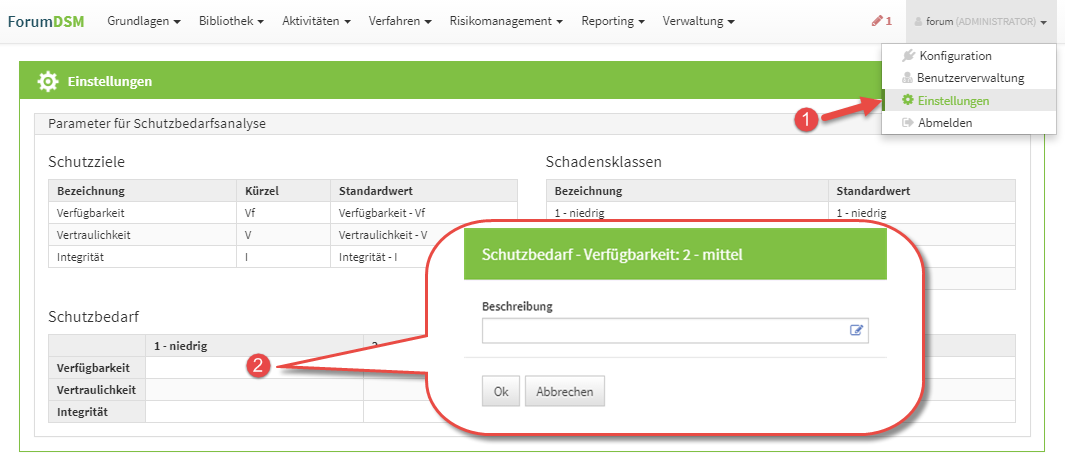Click into the Beschreibung input field
The width and height of the screenshot is (1065, 461).
coord(675,331)
